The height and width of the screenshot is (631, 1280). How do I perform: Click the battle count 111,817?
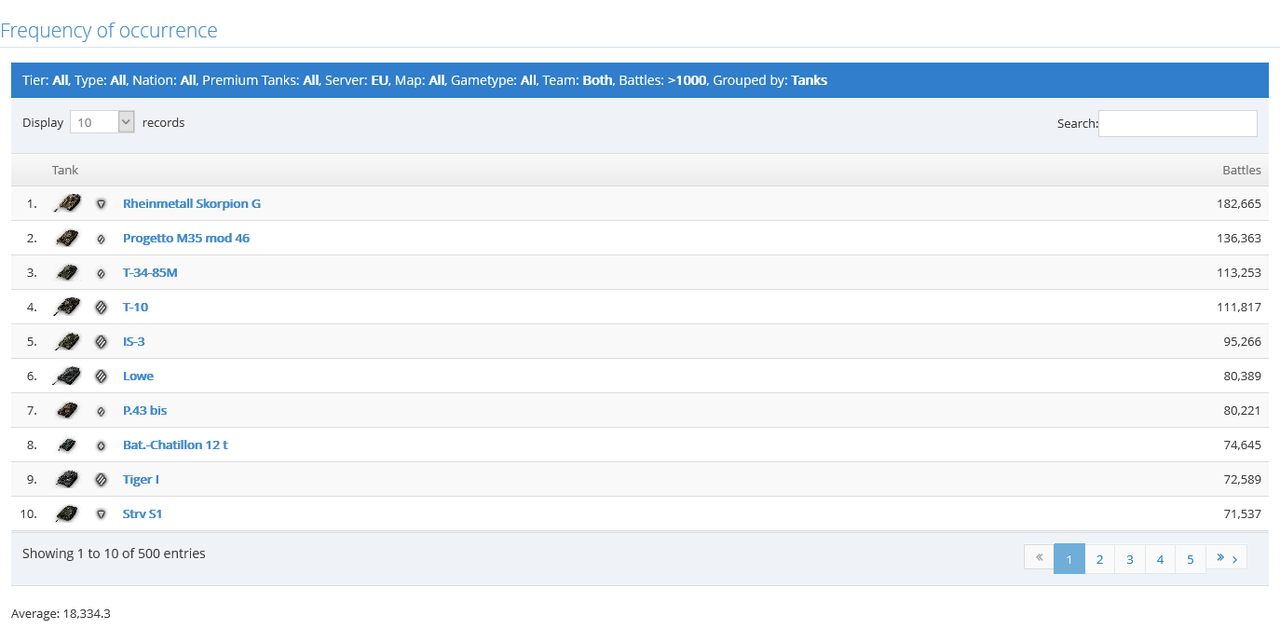click(x=1239, y=307)
